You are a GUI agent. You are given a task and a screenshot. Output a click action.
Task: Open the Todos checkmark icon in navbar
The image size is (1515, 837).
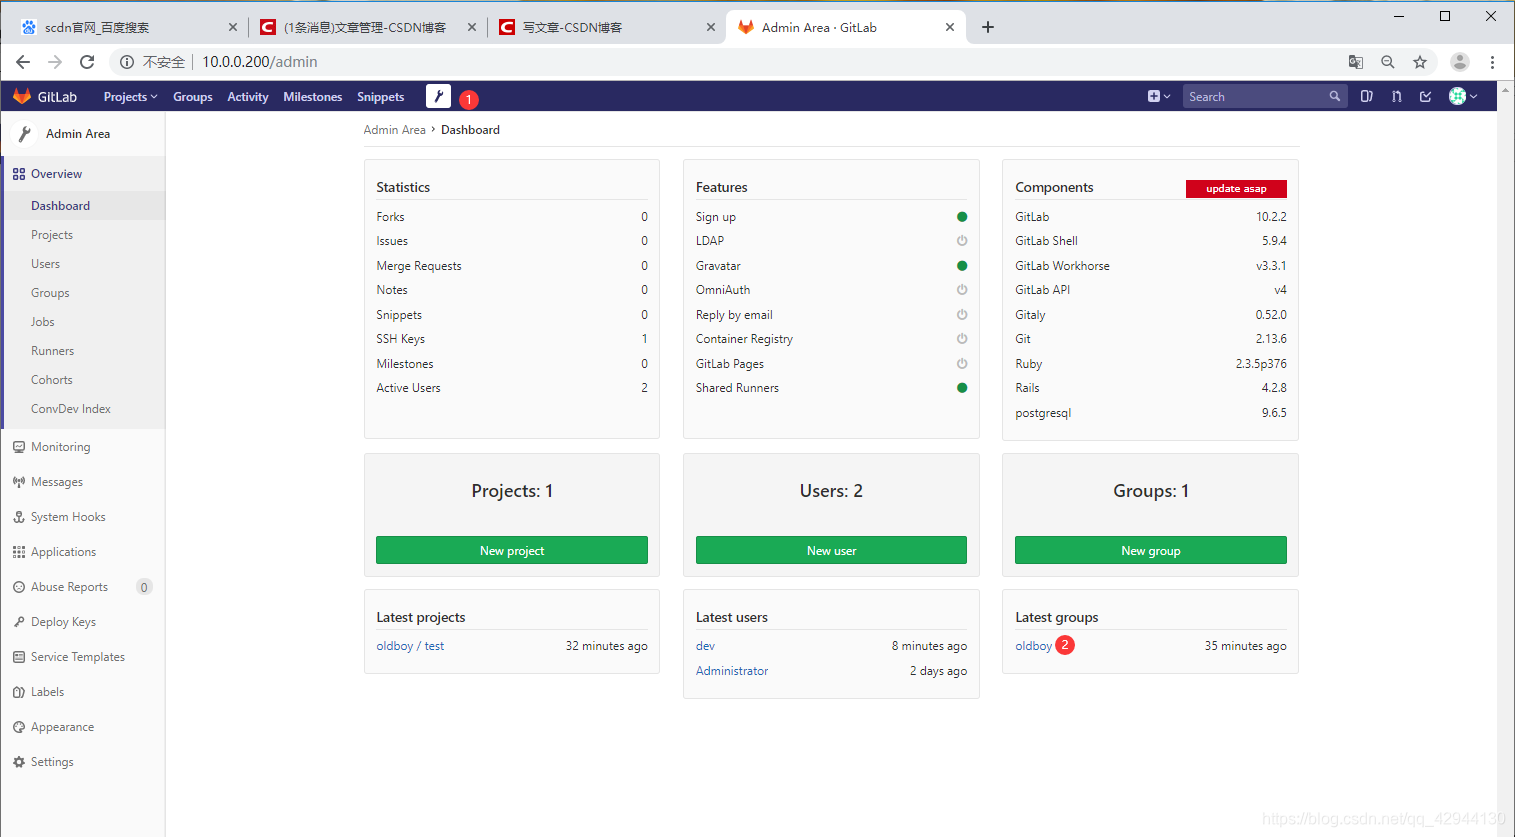1426,96
